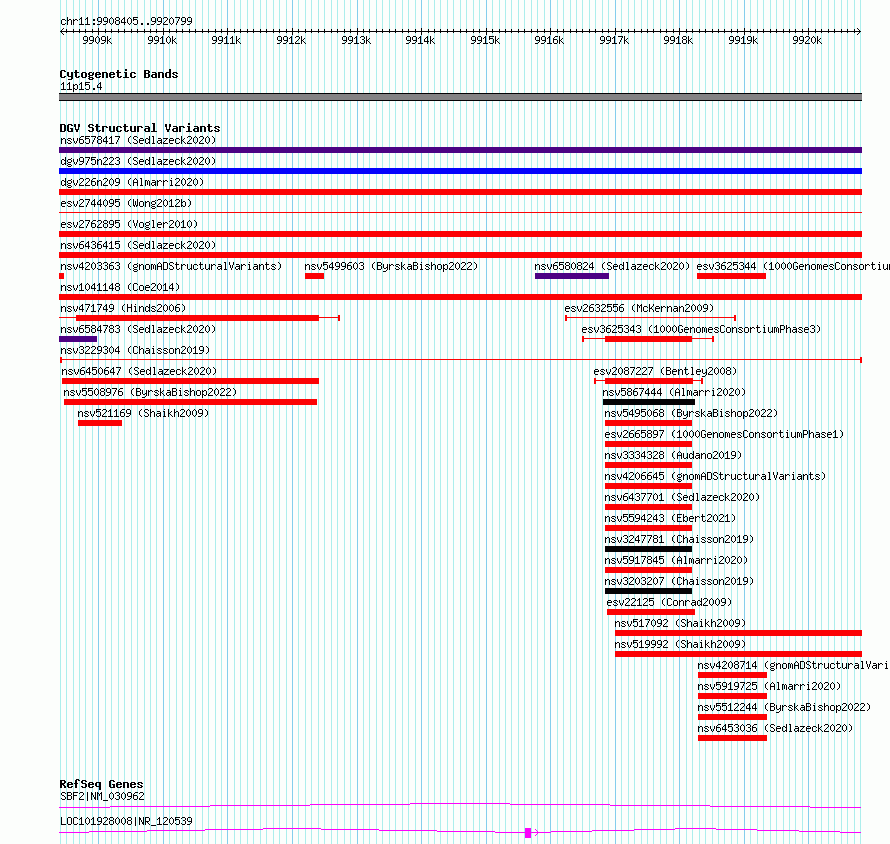The image size is (890, 844).
Task: Select the dgv975n223 (Sedlazeck2020) label
Action: pyautogui.click(x=138, y=161)
